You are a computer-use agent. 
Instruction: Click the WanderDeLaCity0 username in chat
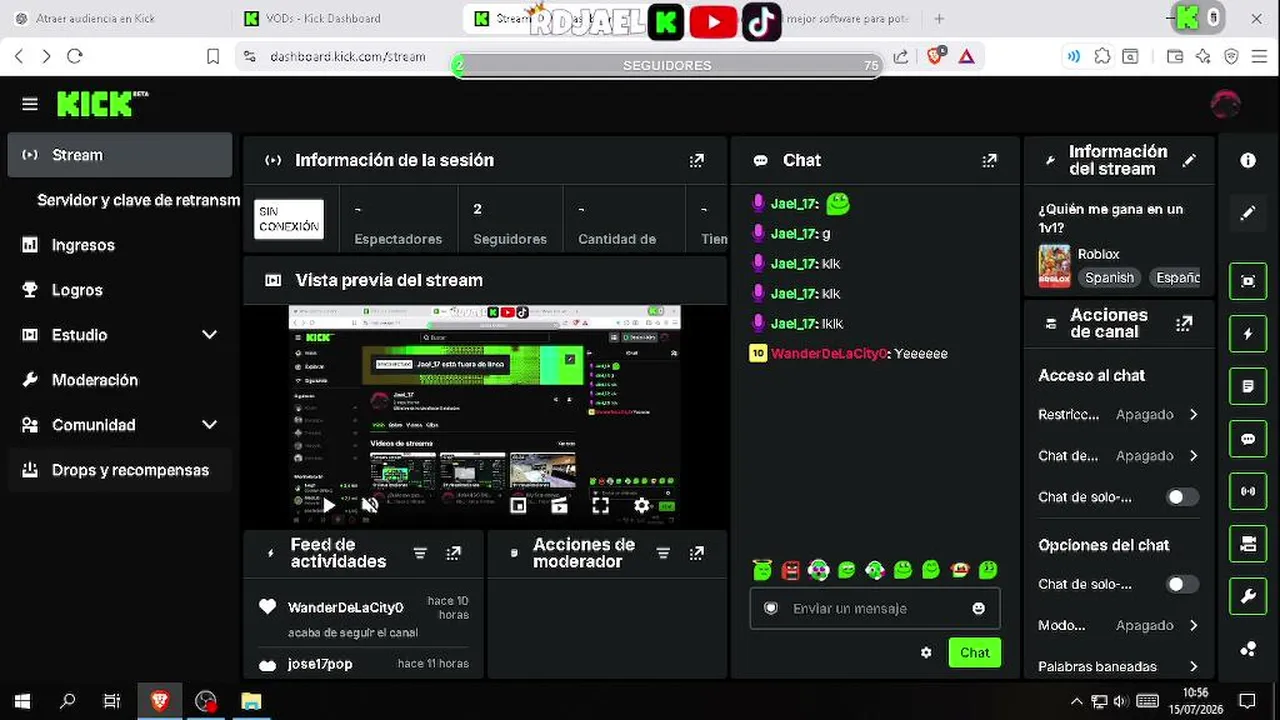pyautogui.click(x=829, y=353)
